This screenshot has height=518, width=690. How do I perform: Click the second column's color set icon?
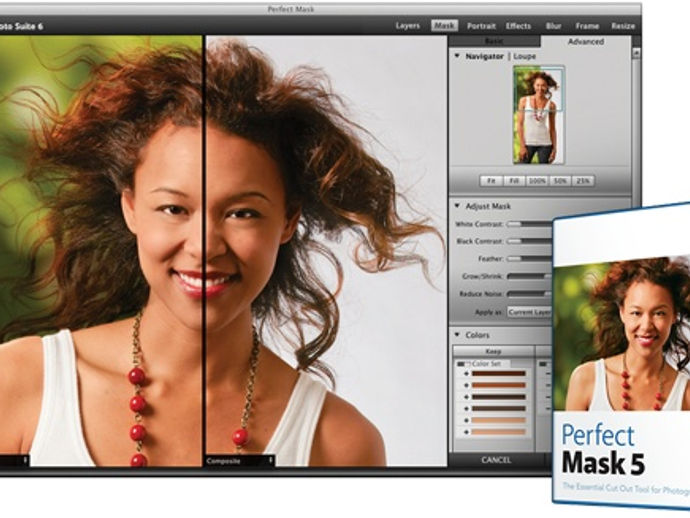pyautogui.click(x=544, y=364)
